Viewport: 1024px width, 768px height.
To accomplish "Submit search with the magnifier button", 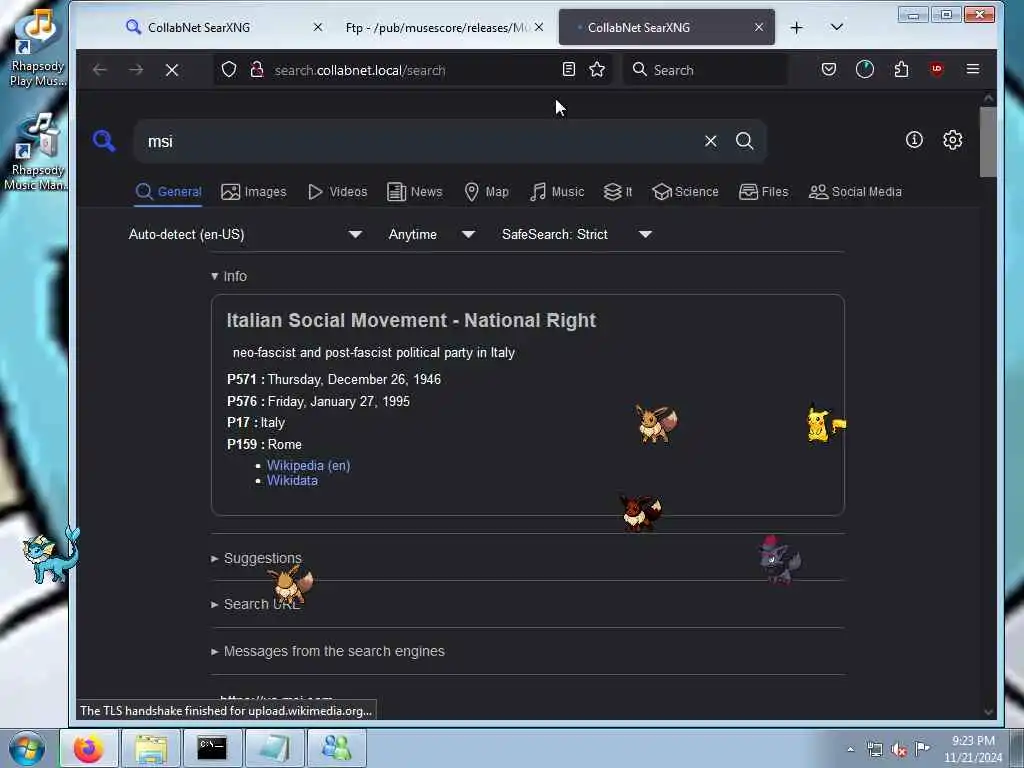I will pyautogui.click(x=744, y=141).
